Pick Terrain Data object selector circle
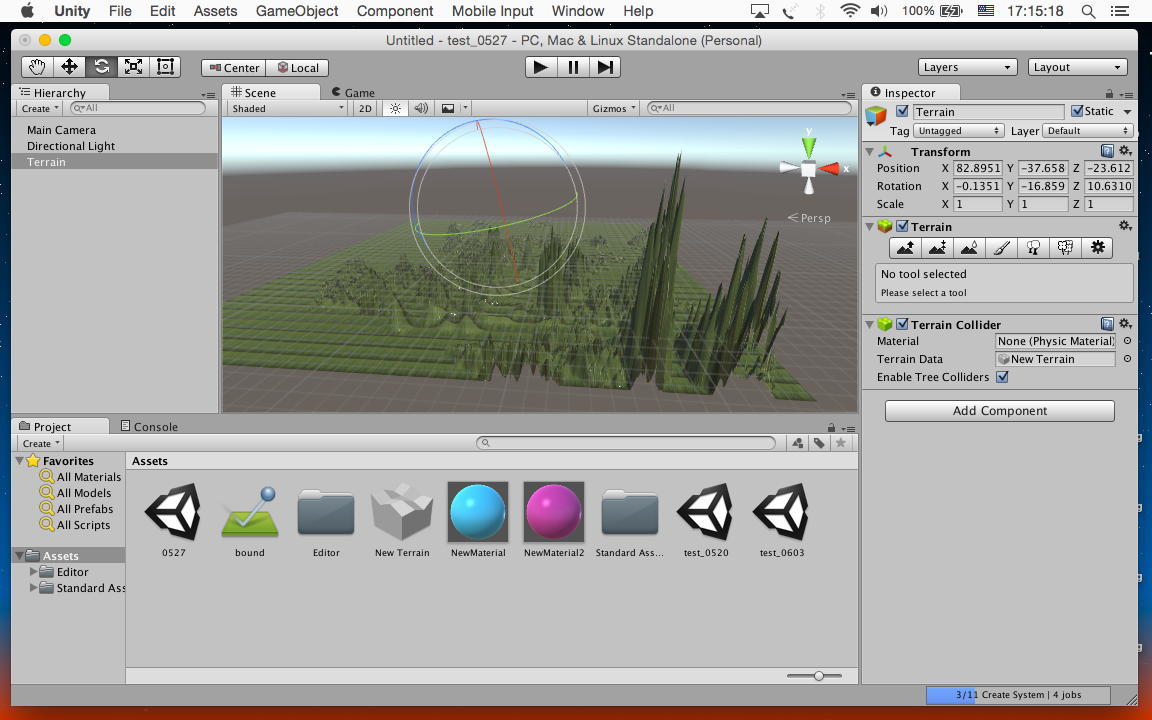This screenshot has height=720, width=1152. pyautogui.click(x=1127, y=359)
